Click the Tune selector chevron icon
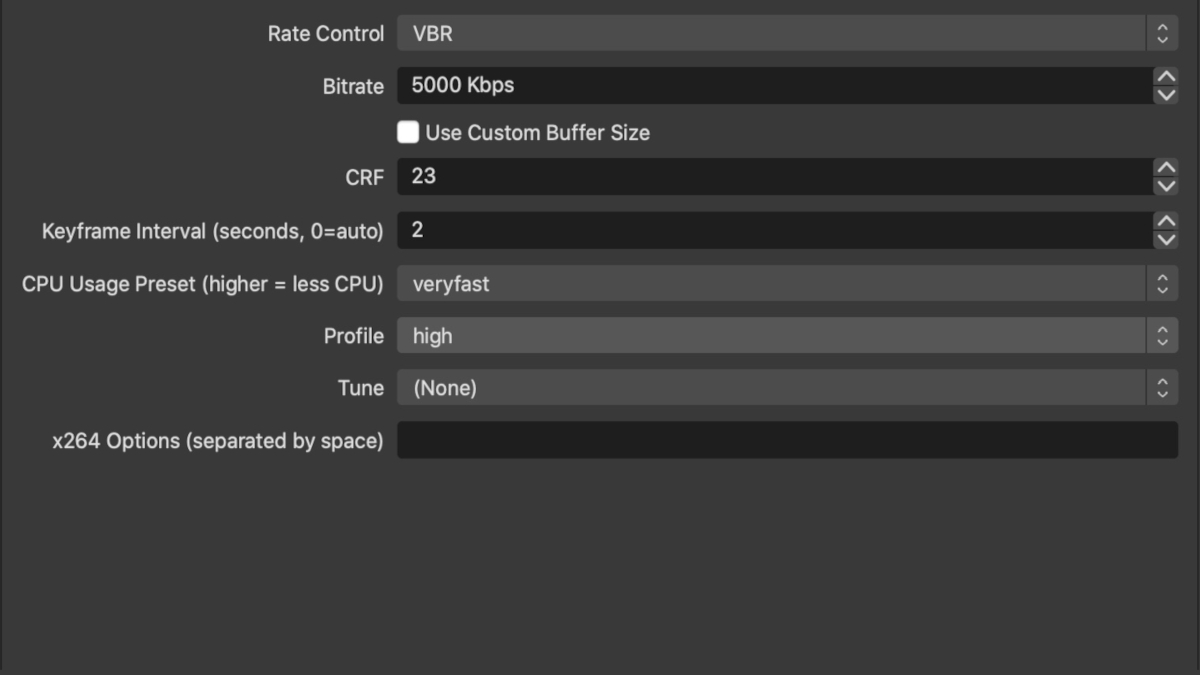This screenshot has height=675, width=1200. pyautogui.click(x=1165, y=387)
